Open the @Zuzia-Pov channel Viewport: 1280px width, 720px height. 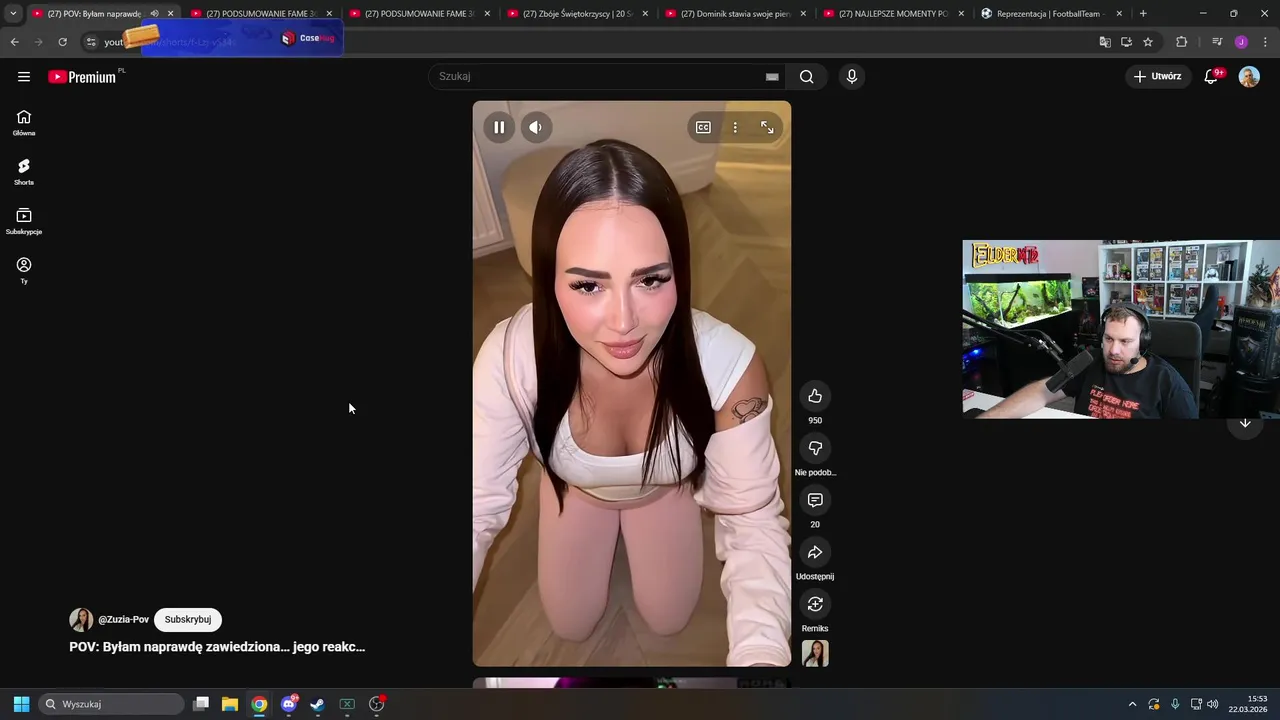pos(123,620)
